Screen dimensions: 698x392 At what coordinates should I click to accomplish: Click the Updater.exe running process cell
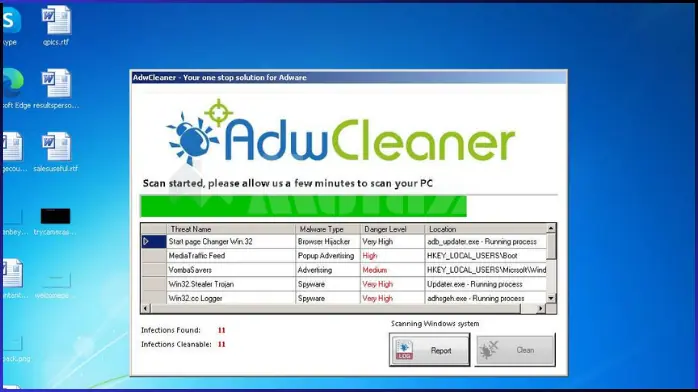pyautogui.click(x=485, y=284)
